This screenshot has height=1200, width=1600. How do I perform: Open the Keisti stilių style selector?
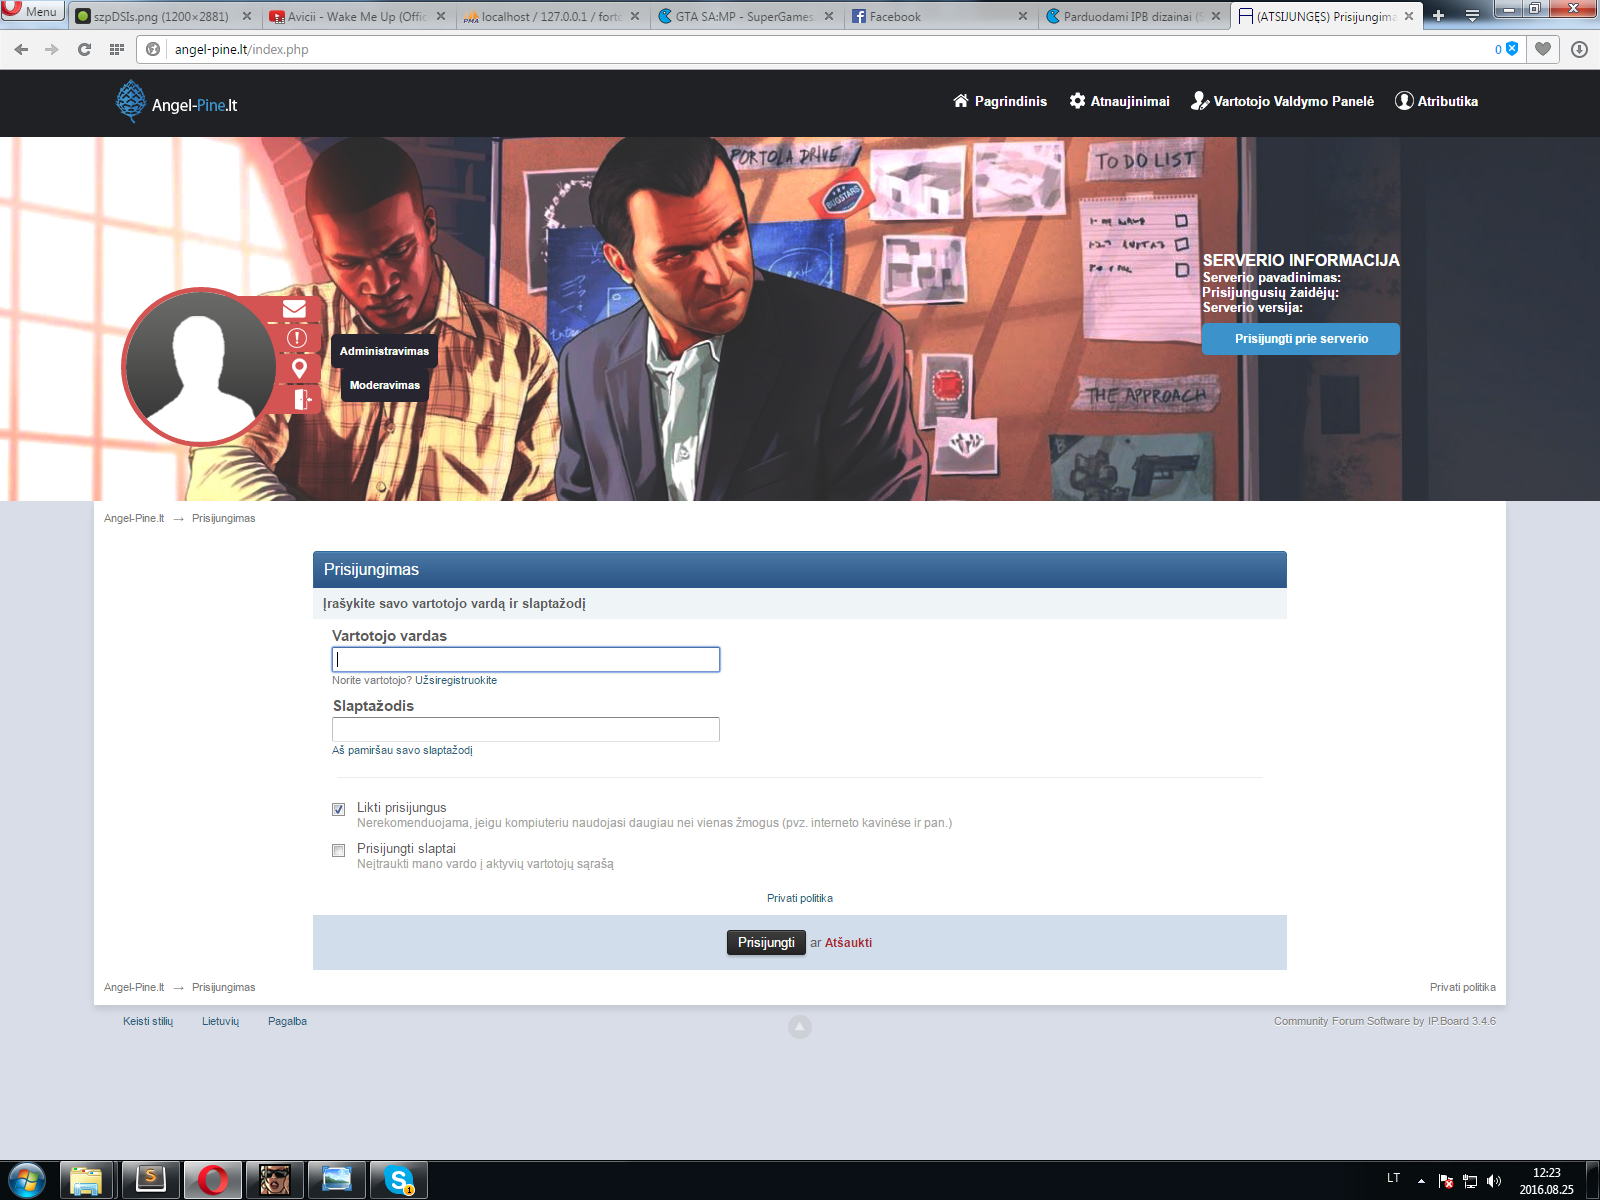(x=148, y=1021)
